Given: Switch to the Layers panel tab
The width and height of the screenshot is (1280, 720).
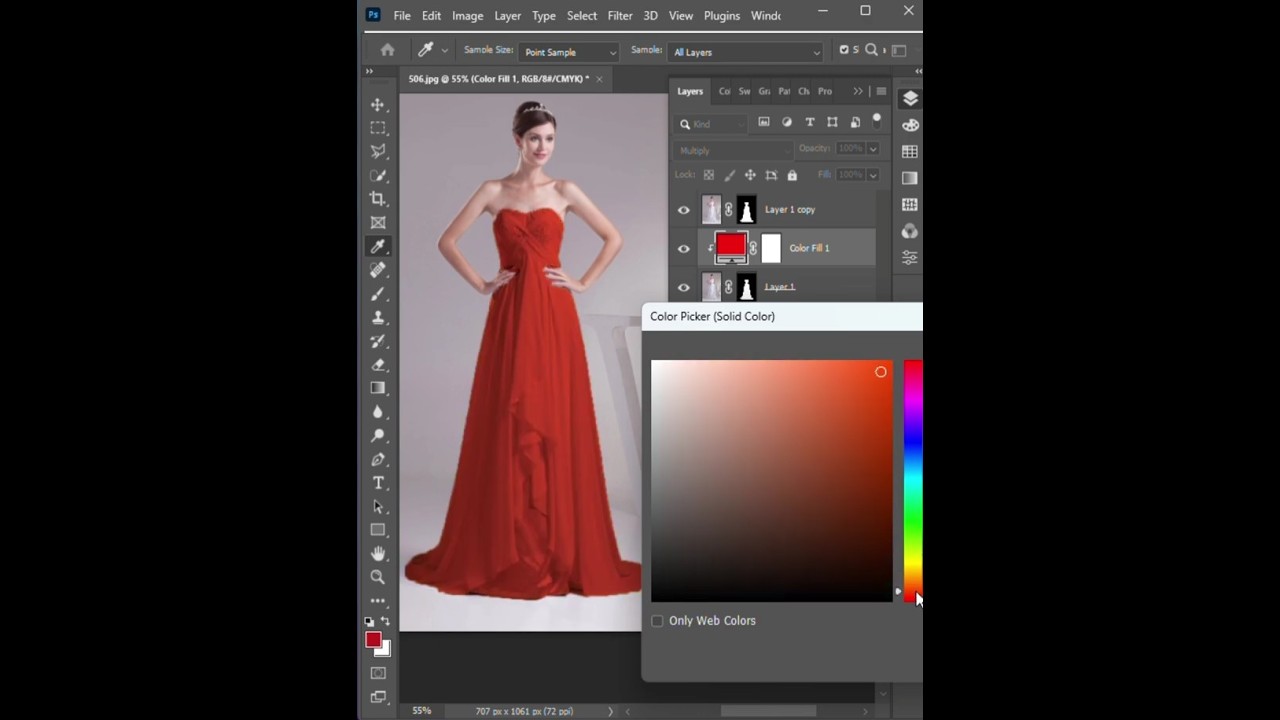Looking at the screenshot, I should coord(690,91).
